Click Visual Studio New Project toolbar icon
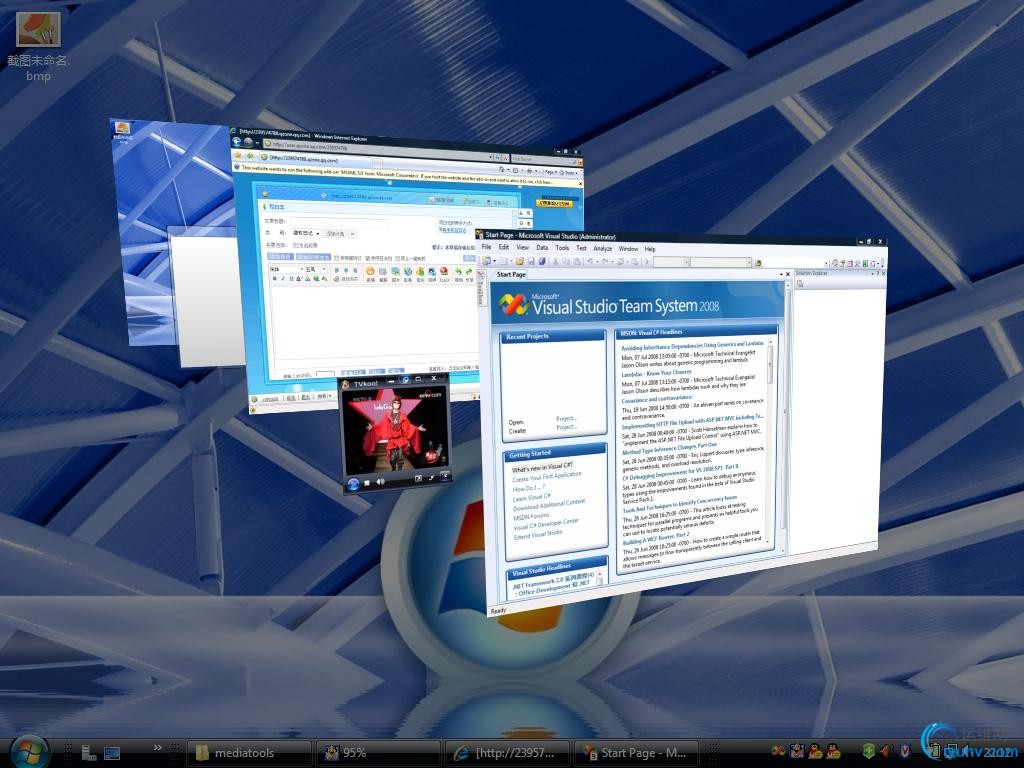The width and height of the screenshot is (1024, 768). click(487, 261)
